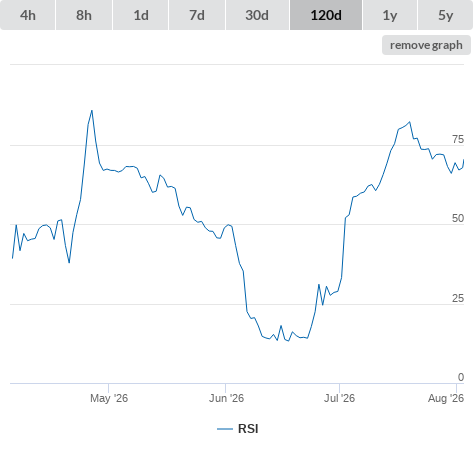
Task: Click the RSI peak in mid-July
Action: 410,122
